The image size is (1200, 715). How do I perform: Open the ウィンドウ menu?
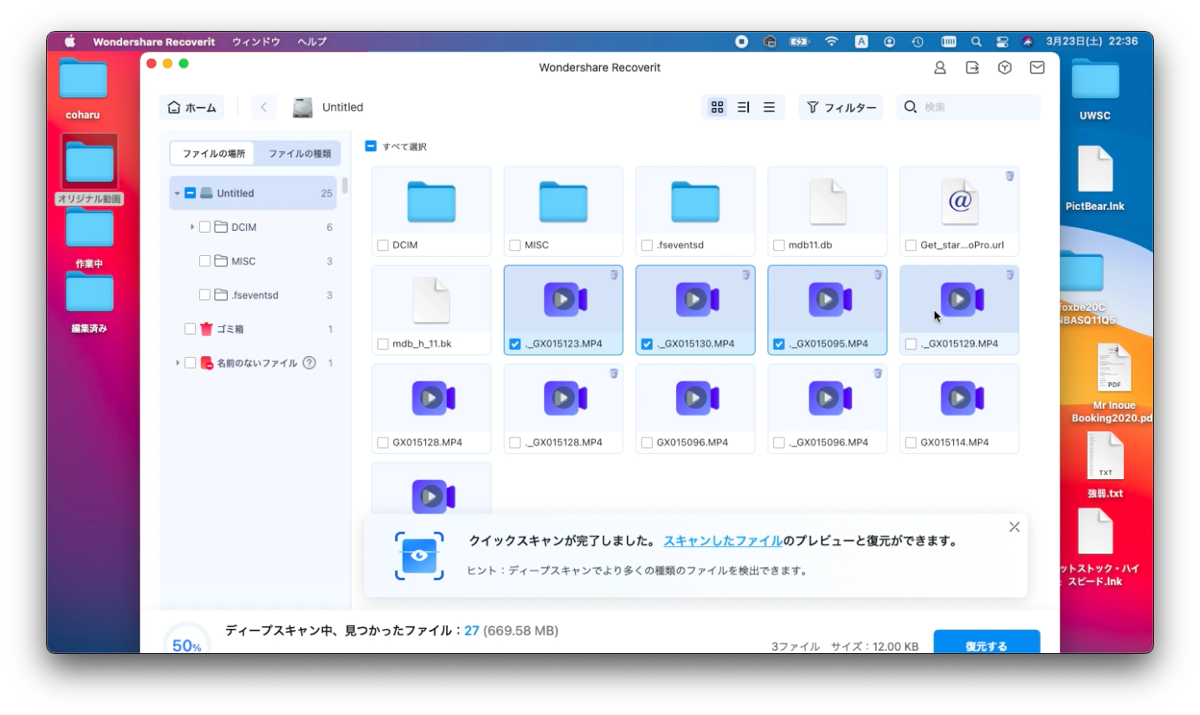coord(256,42)
